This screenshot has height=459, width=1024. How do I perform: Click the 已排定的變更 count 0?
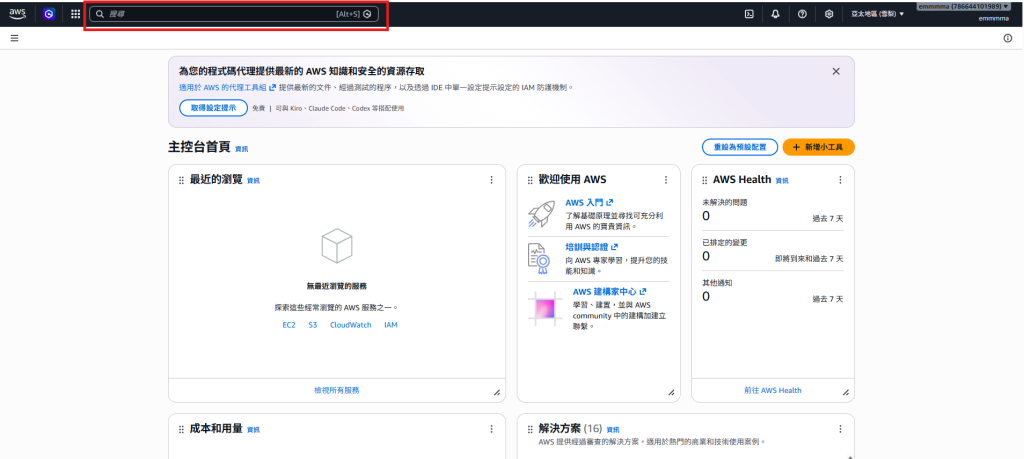706,257
